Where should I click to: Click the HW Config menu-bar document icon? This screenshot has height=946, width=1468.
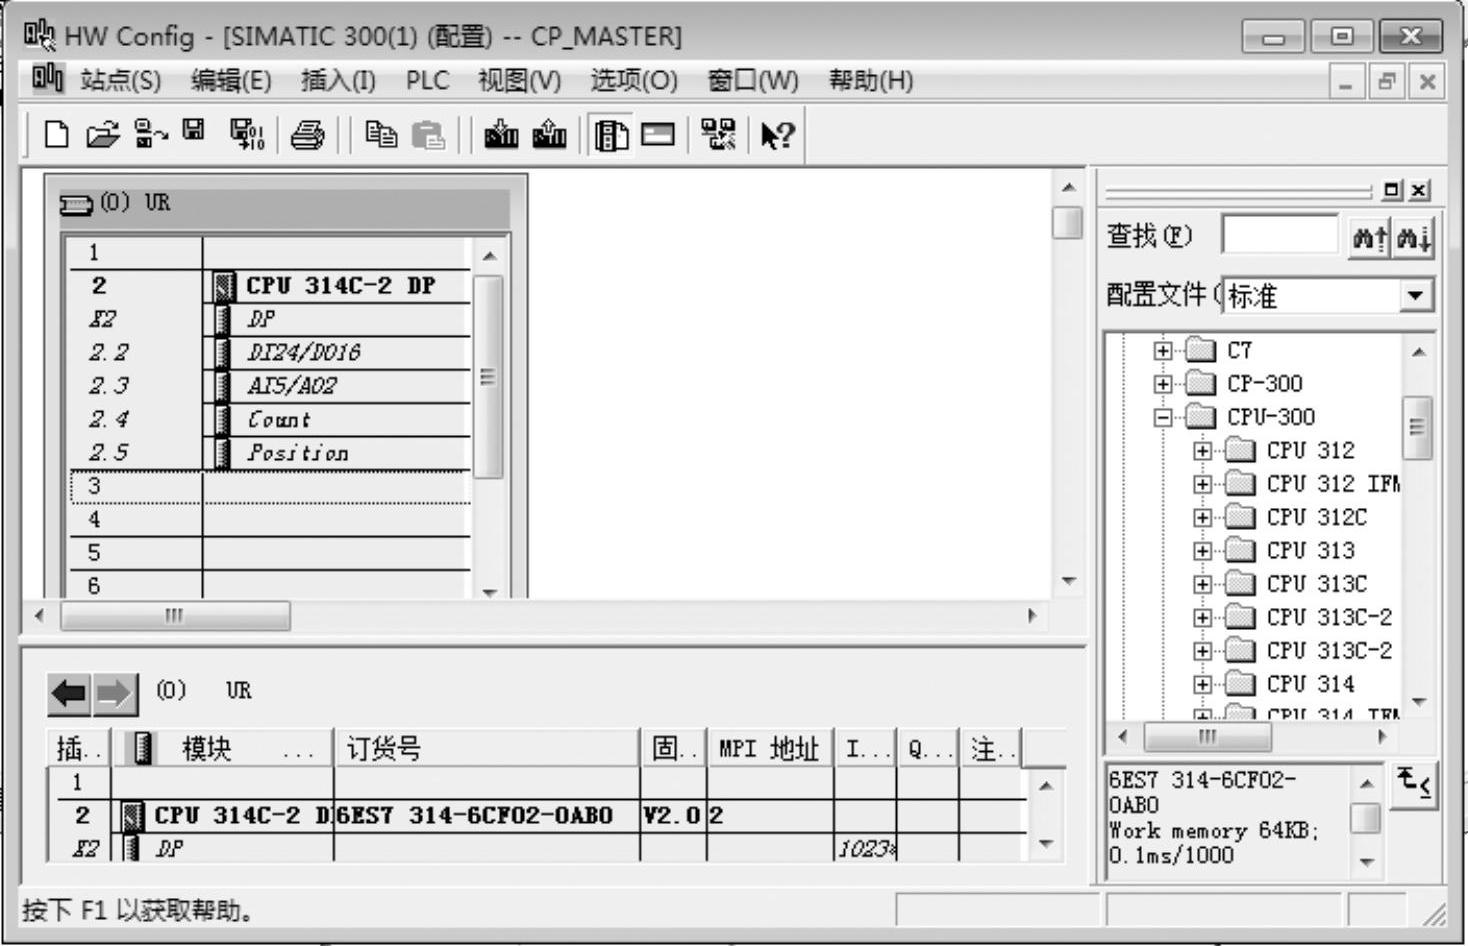point(46,79)
